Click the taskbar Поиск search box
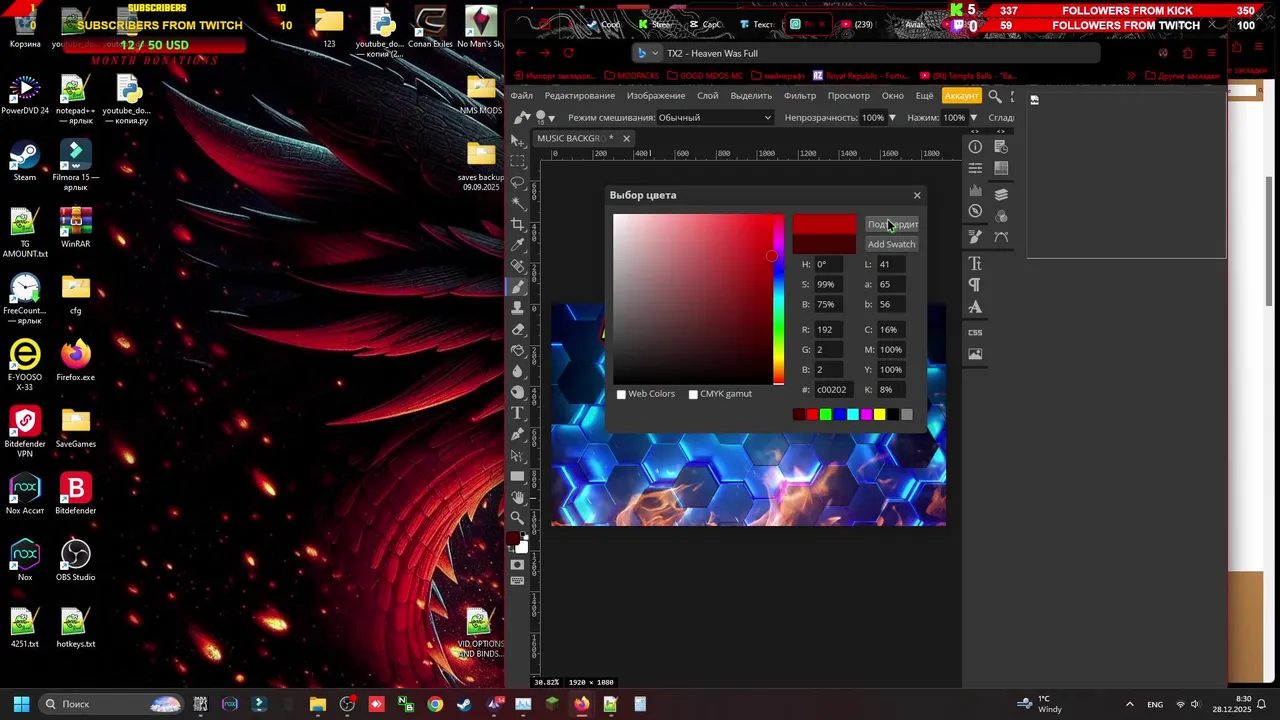The height and width of the screenshot is (720, 1280). 111,704
